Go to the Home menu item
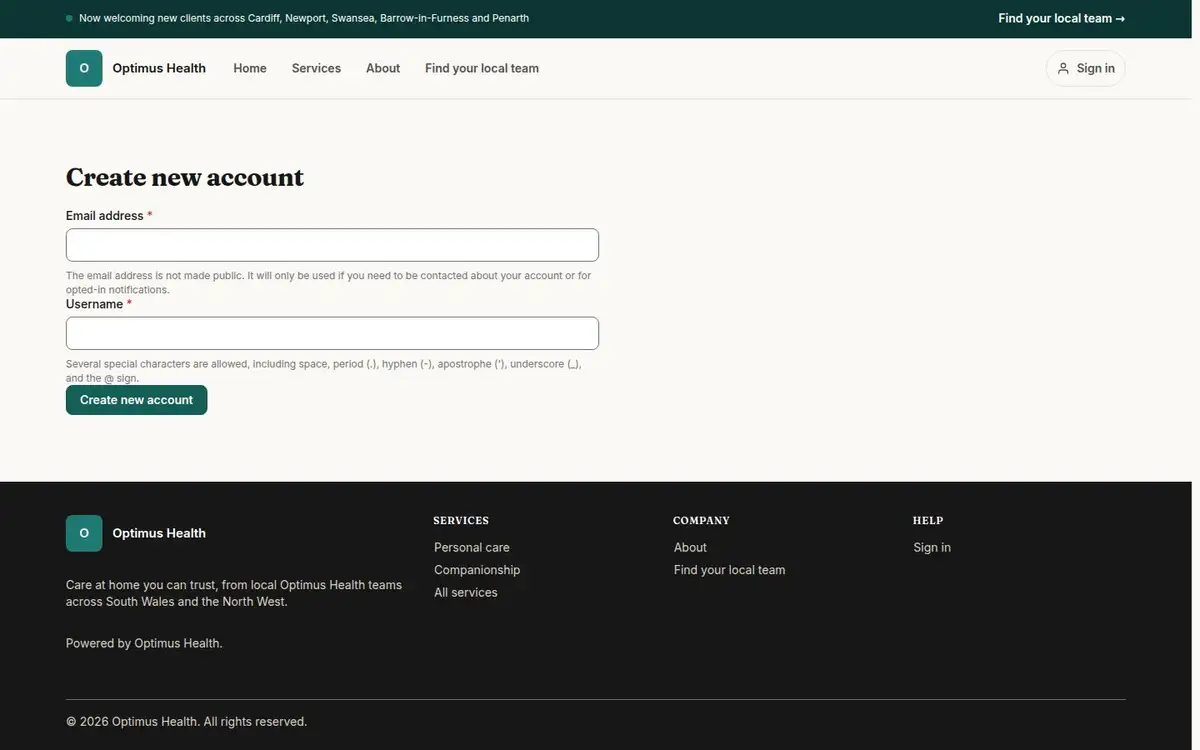 tap(250, 68)
